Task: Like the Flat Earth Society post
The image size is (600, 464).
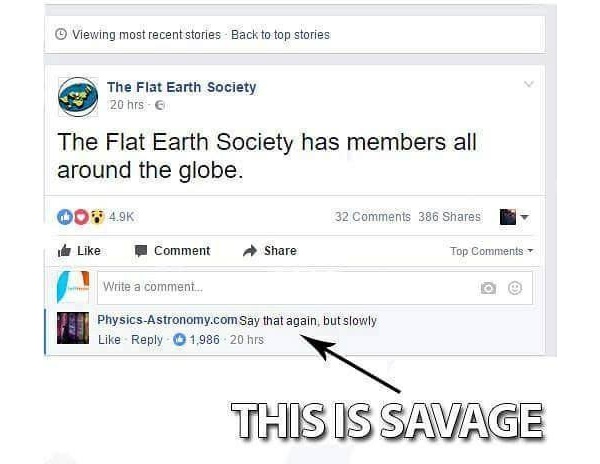Action: (79, 251)
